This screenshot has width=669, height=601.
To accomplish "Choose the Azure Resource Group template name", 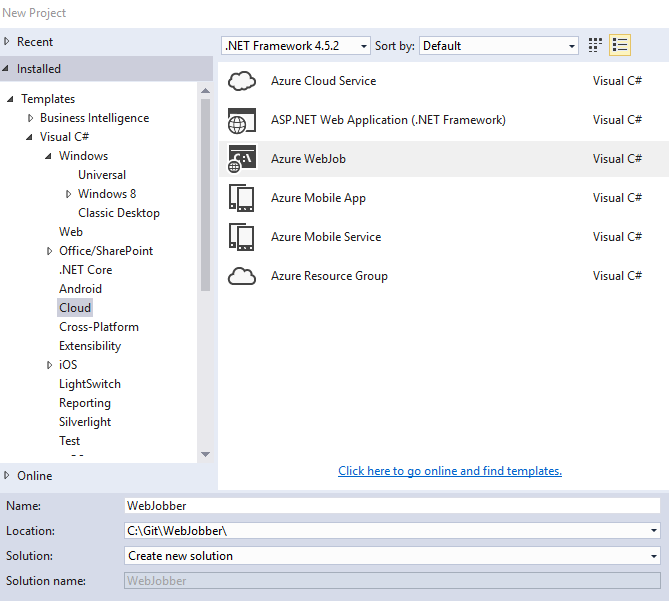I will (329, 276).
